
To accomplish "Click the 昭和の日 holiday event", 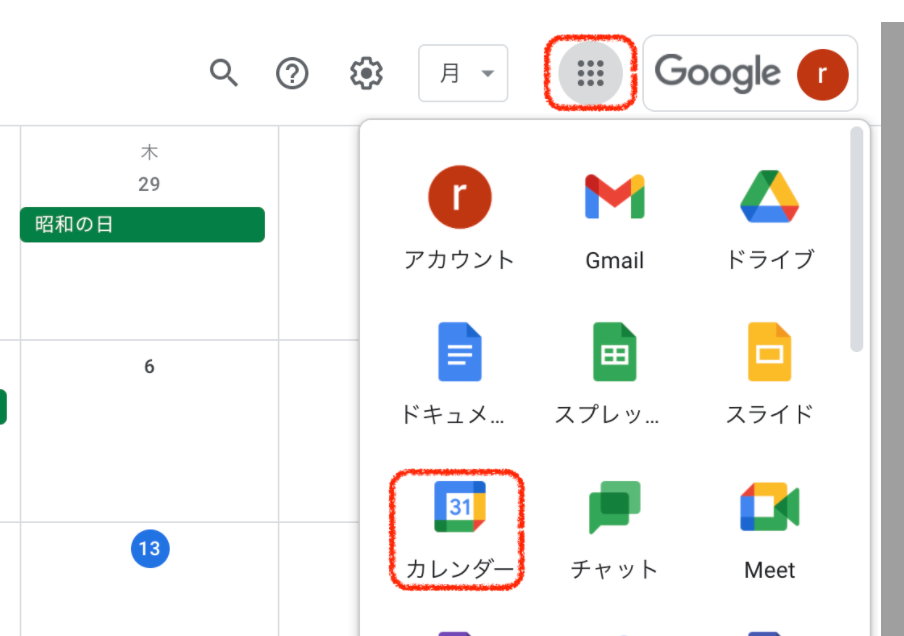I will (142, 225).
